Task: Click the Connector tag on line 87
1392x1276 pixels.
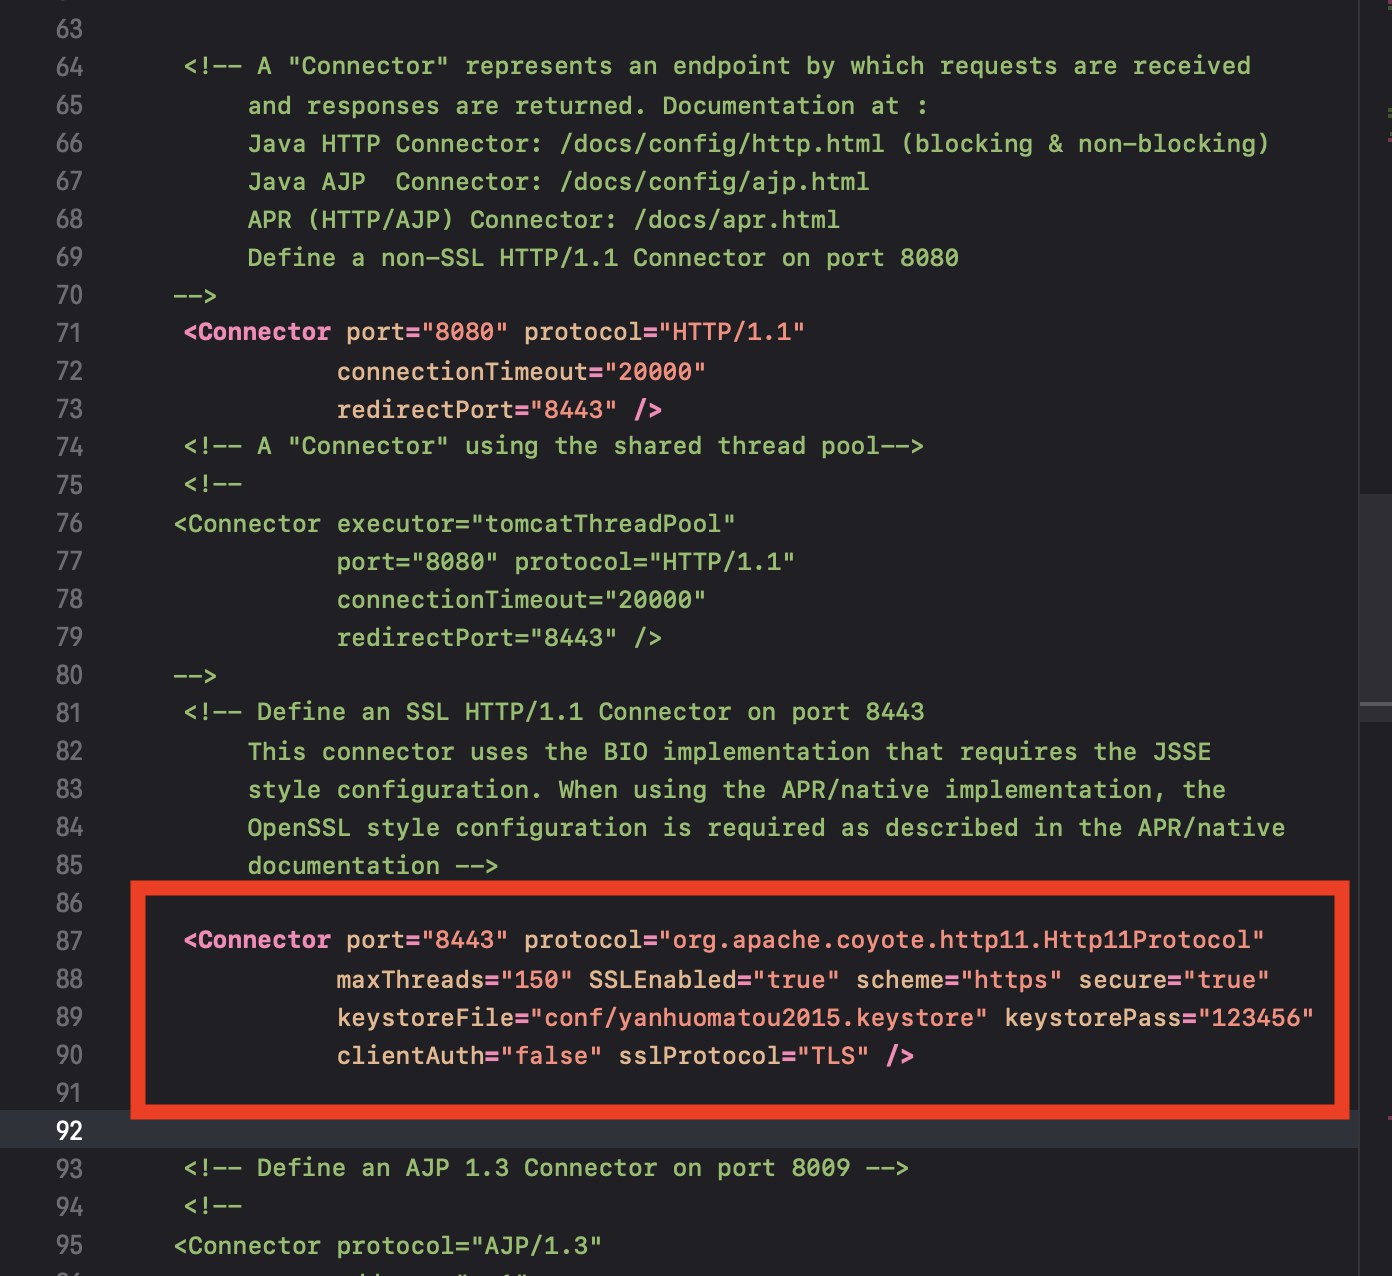Action: [257, 940]
